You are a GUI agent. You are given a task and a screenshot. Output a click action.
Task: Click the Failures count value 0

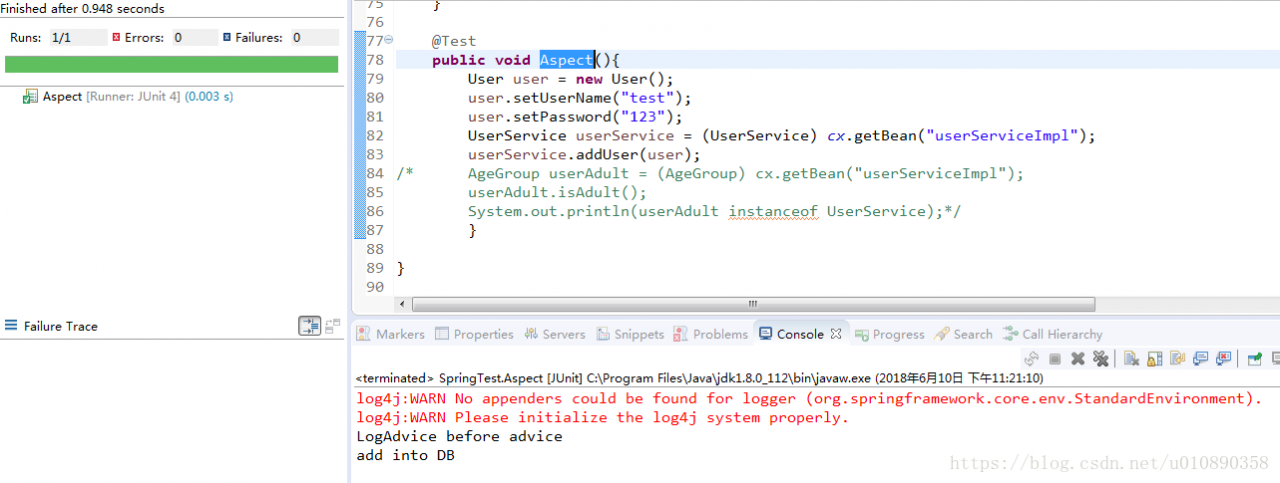tap(315, 37)
